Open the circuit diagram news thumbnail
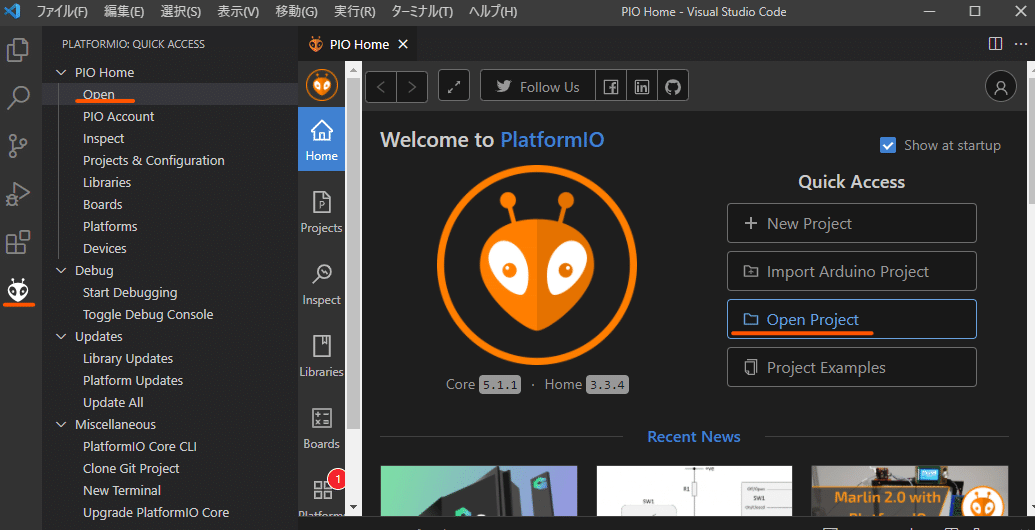This screenshot has height=530, width=1035. 694,491
